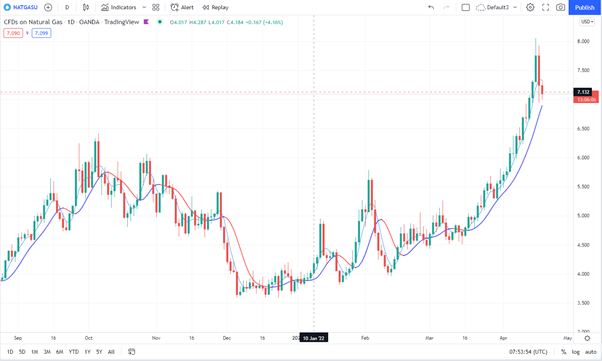The width and height of the screenshot is (602, 361).
Task: Start bar Replay mode
Action: 215,7
